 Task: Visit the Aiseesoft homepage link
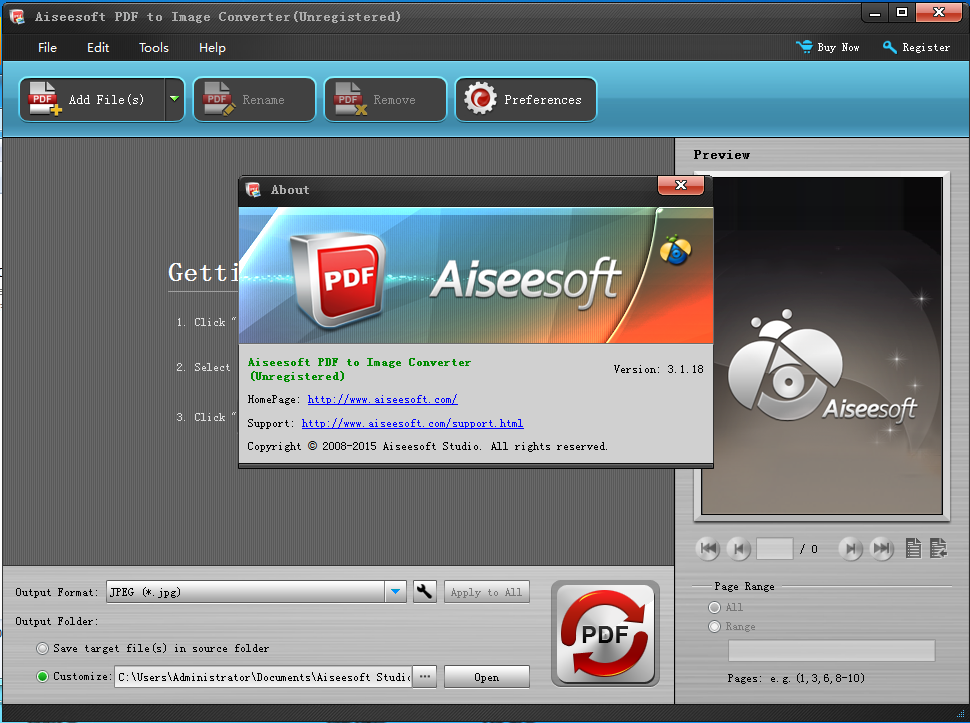tap(382, 400)
